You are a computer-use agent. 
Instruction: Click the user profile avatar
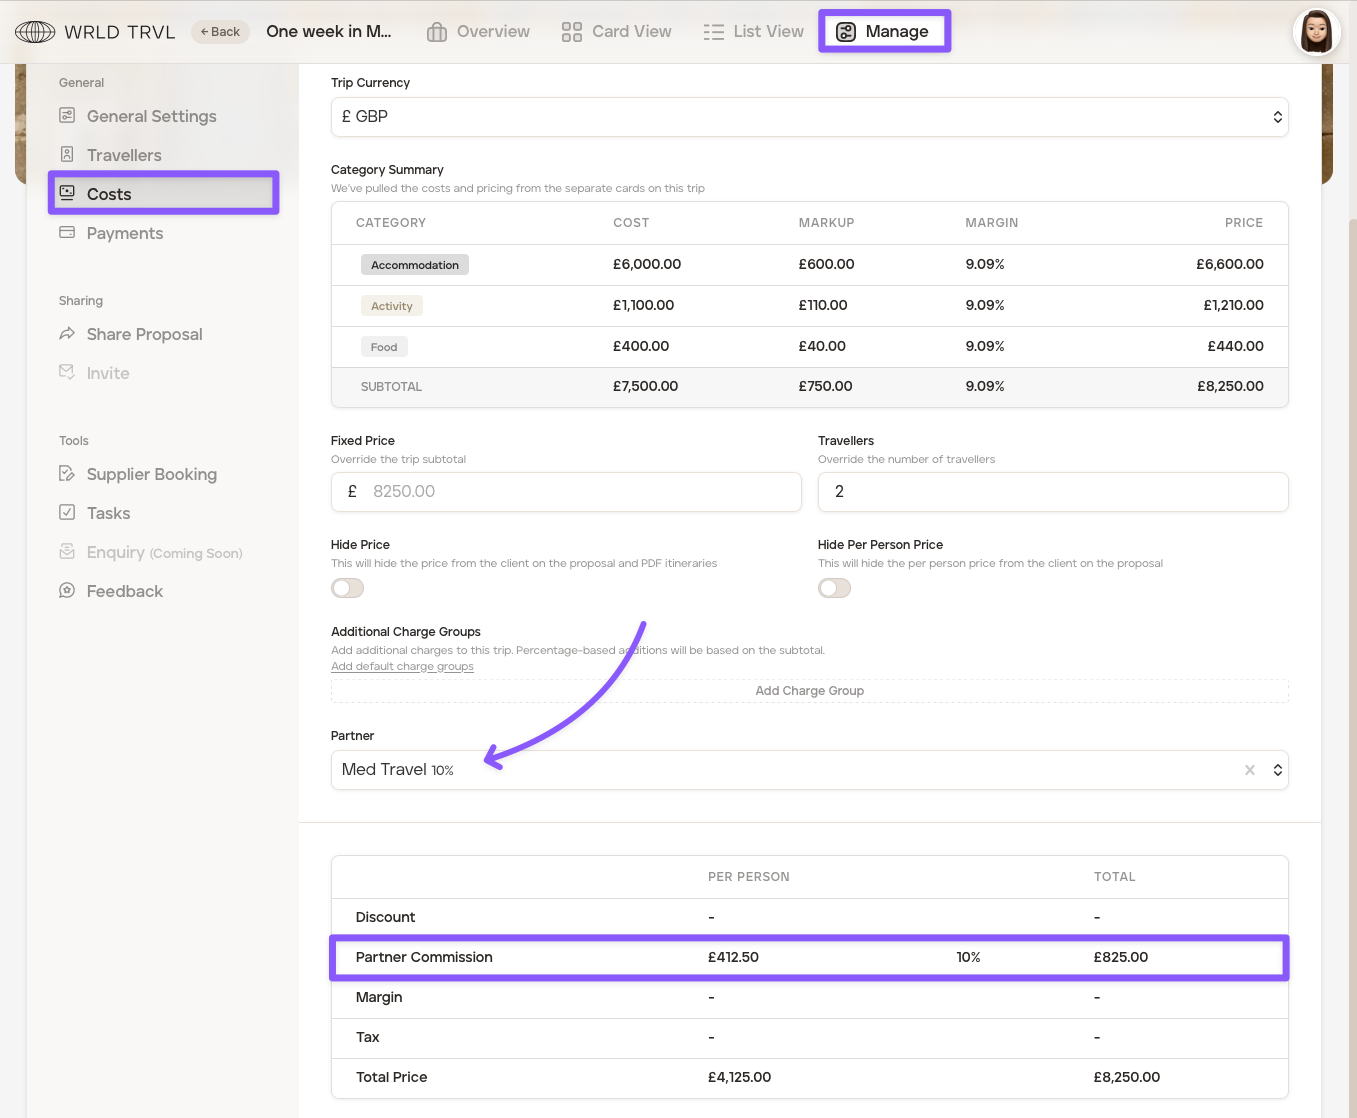(x=1316, y=32)
